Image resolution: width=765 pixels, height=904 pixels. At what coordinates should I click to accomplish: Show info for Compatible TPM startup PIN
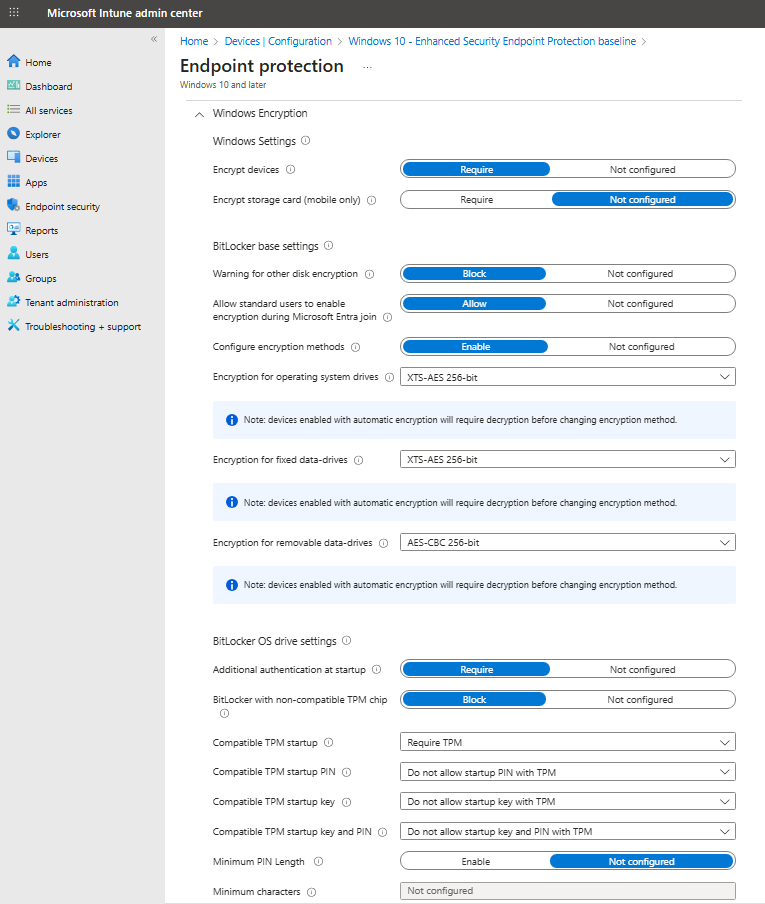click(346, 772)
